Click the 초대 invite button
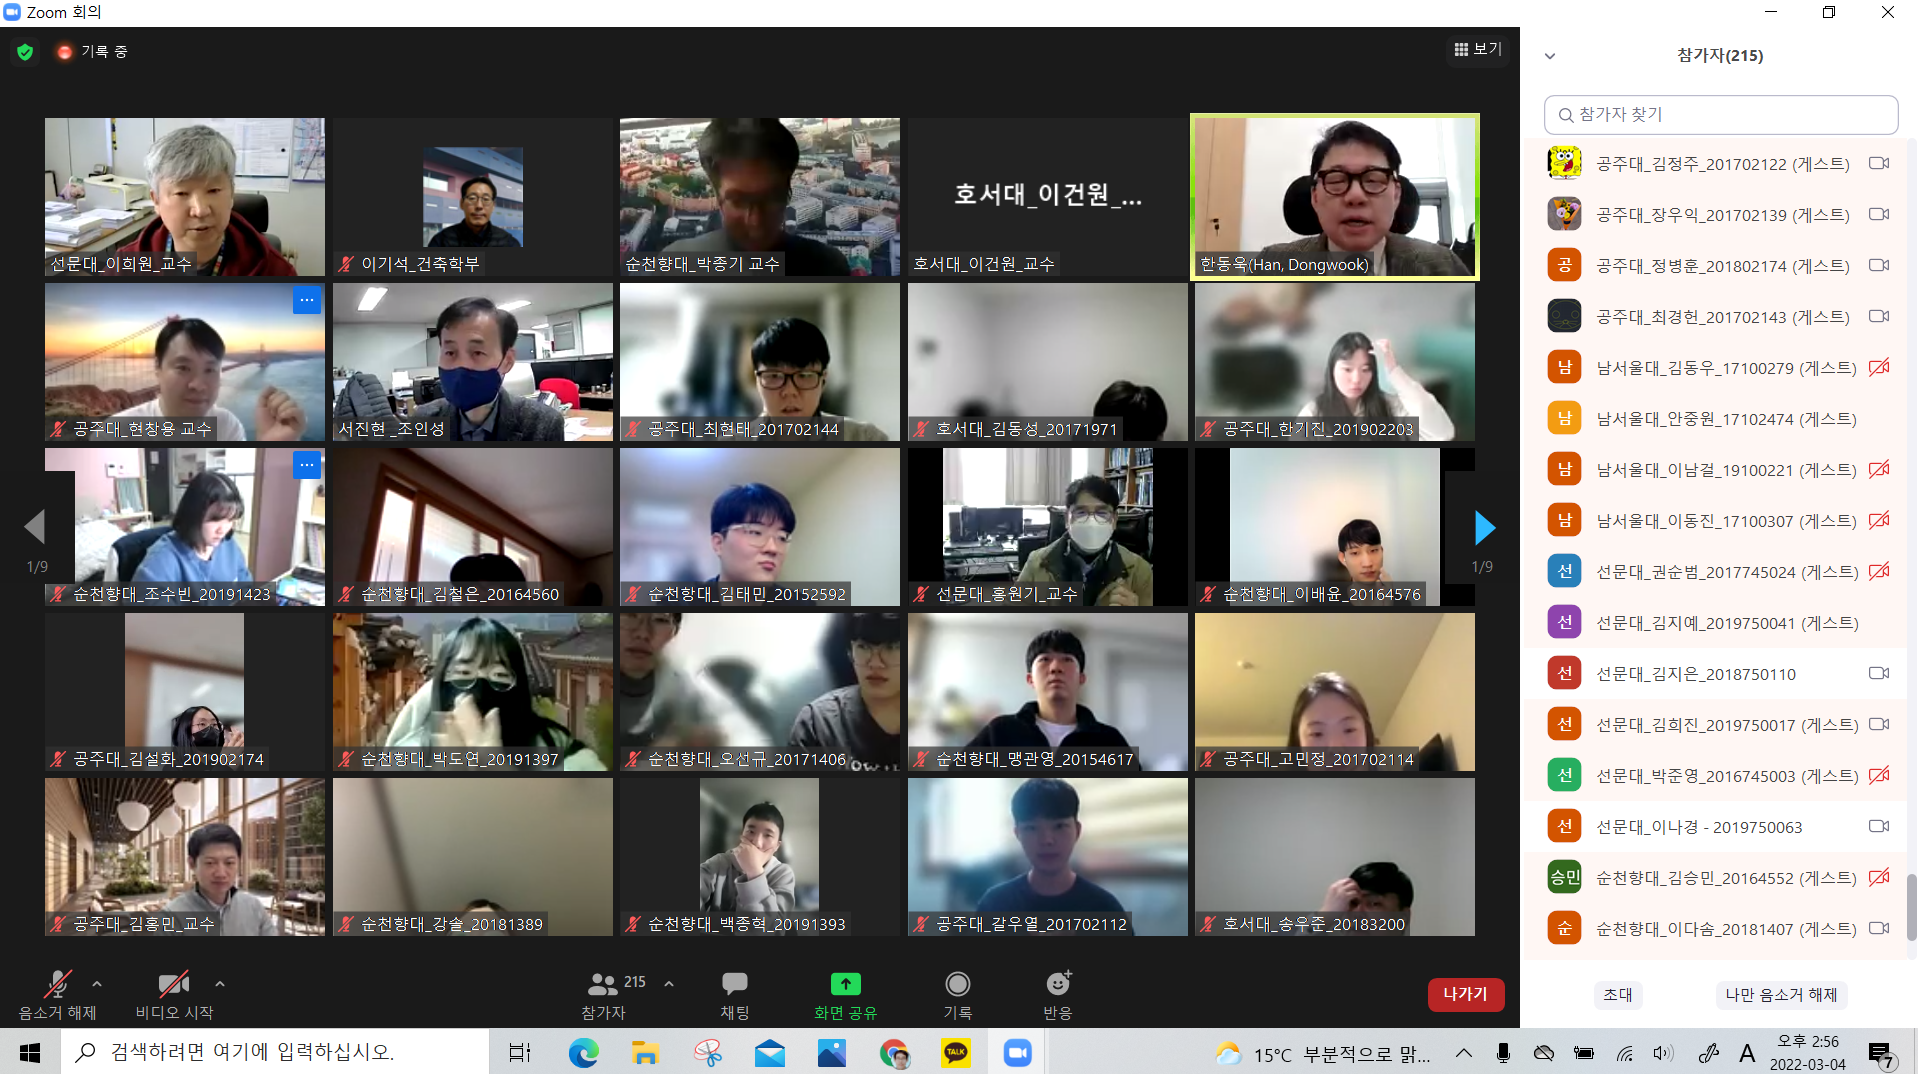Screen dimensions: 1918x1074 click(x=1617, y=995)
